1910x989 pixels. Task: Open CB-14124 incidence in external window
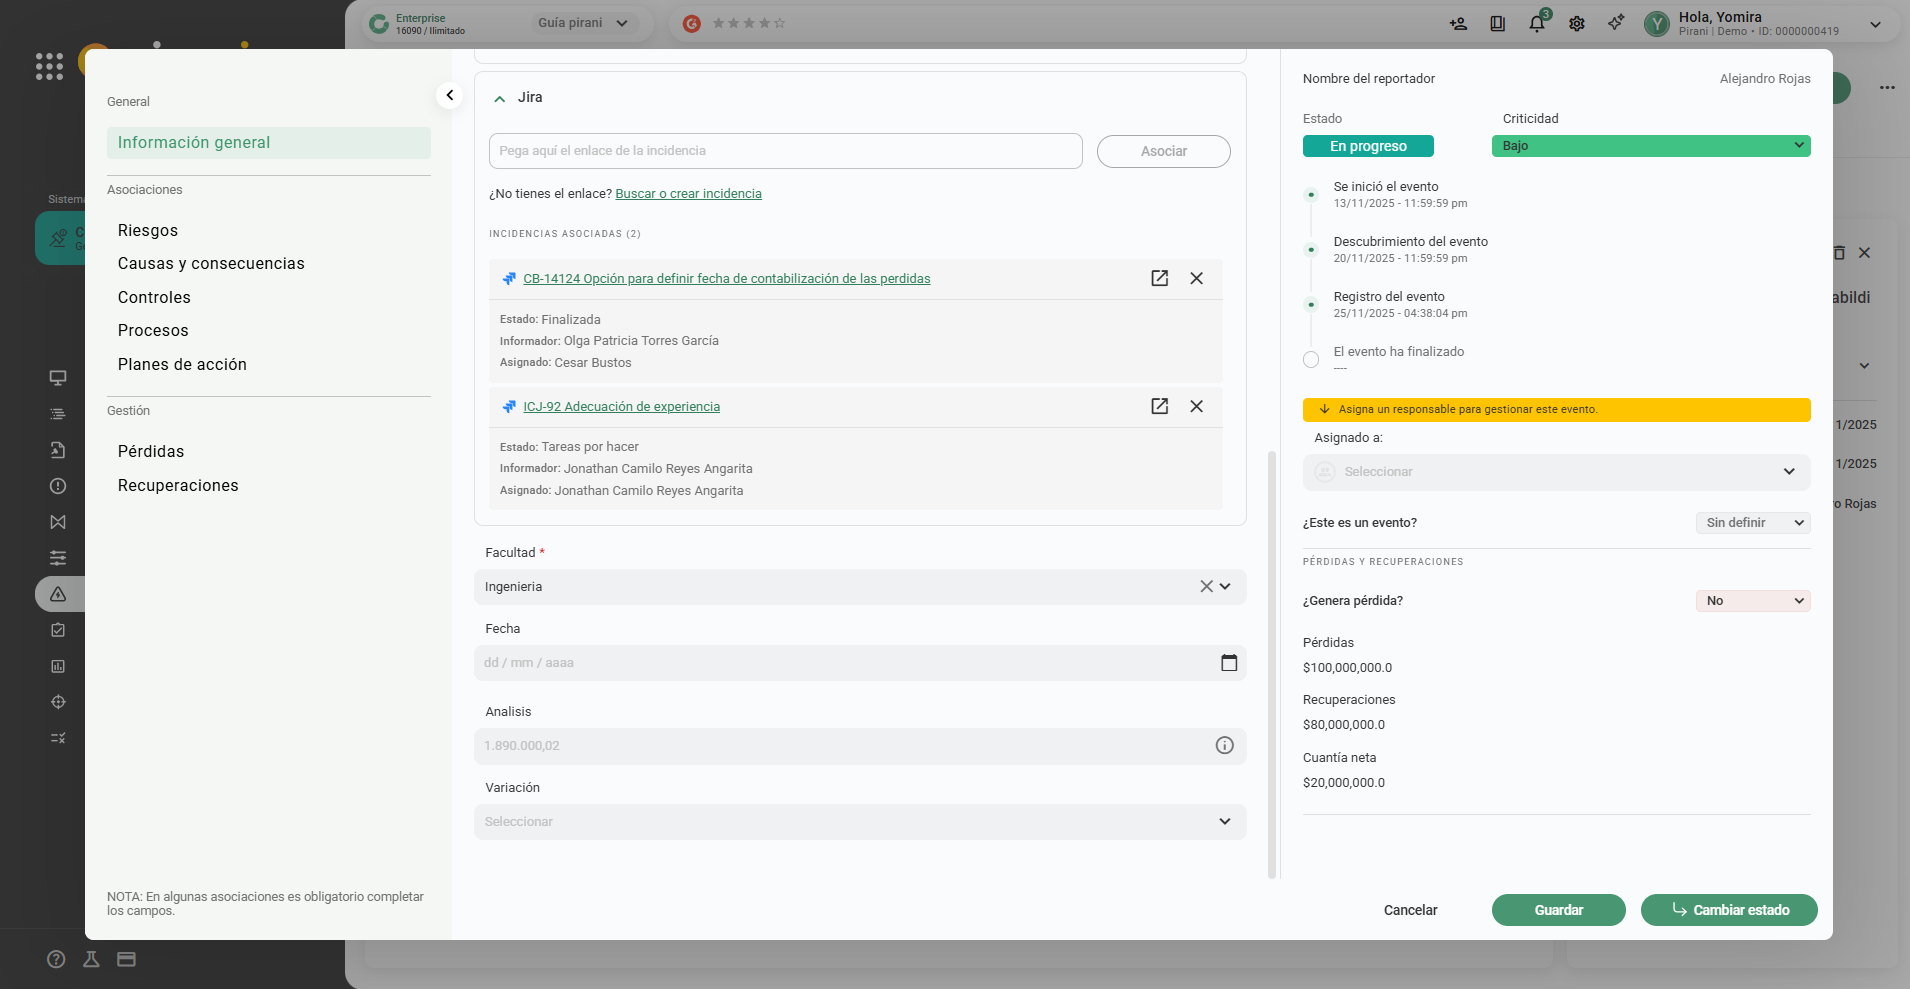(1159, 278)
